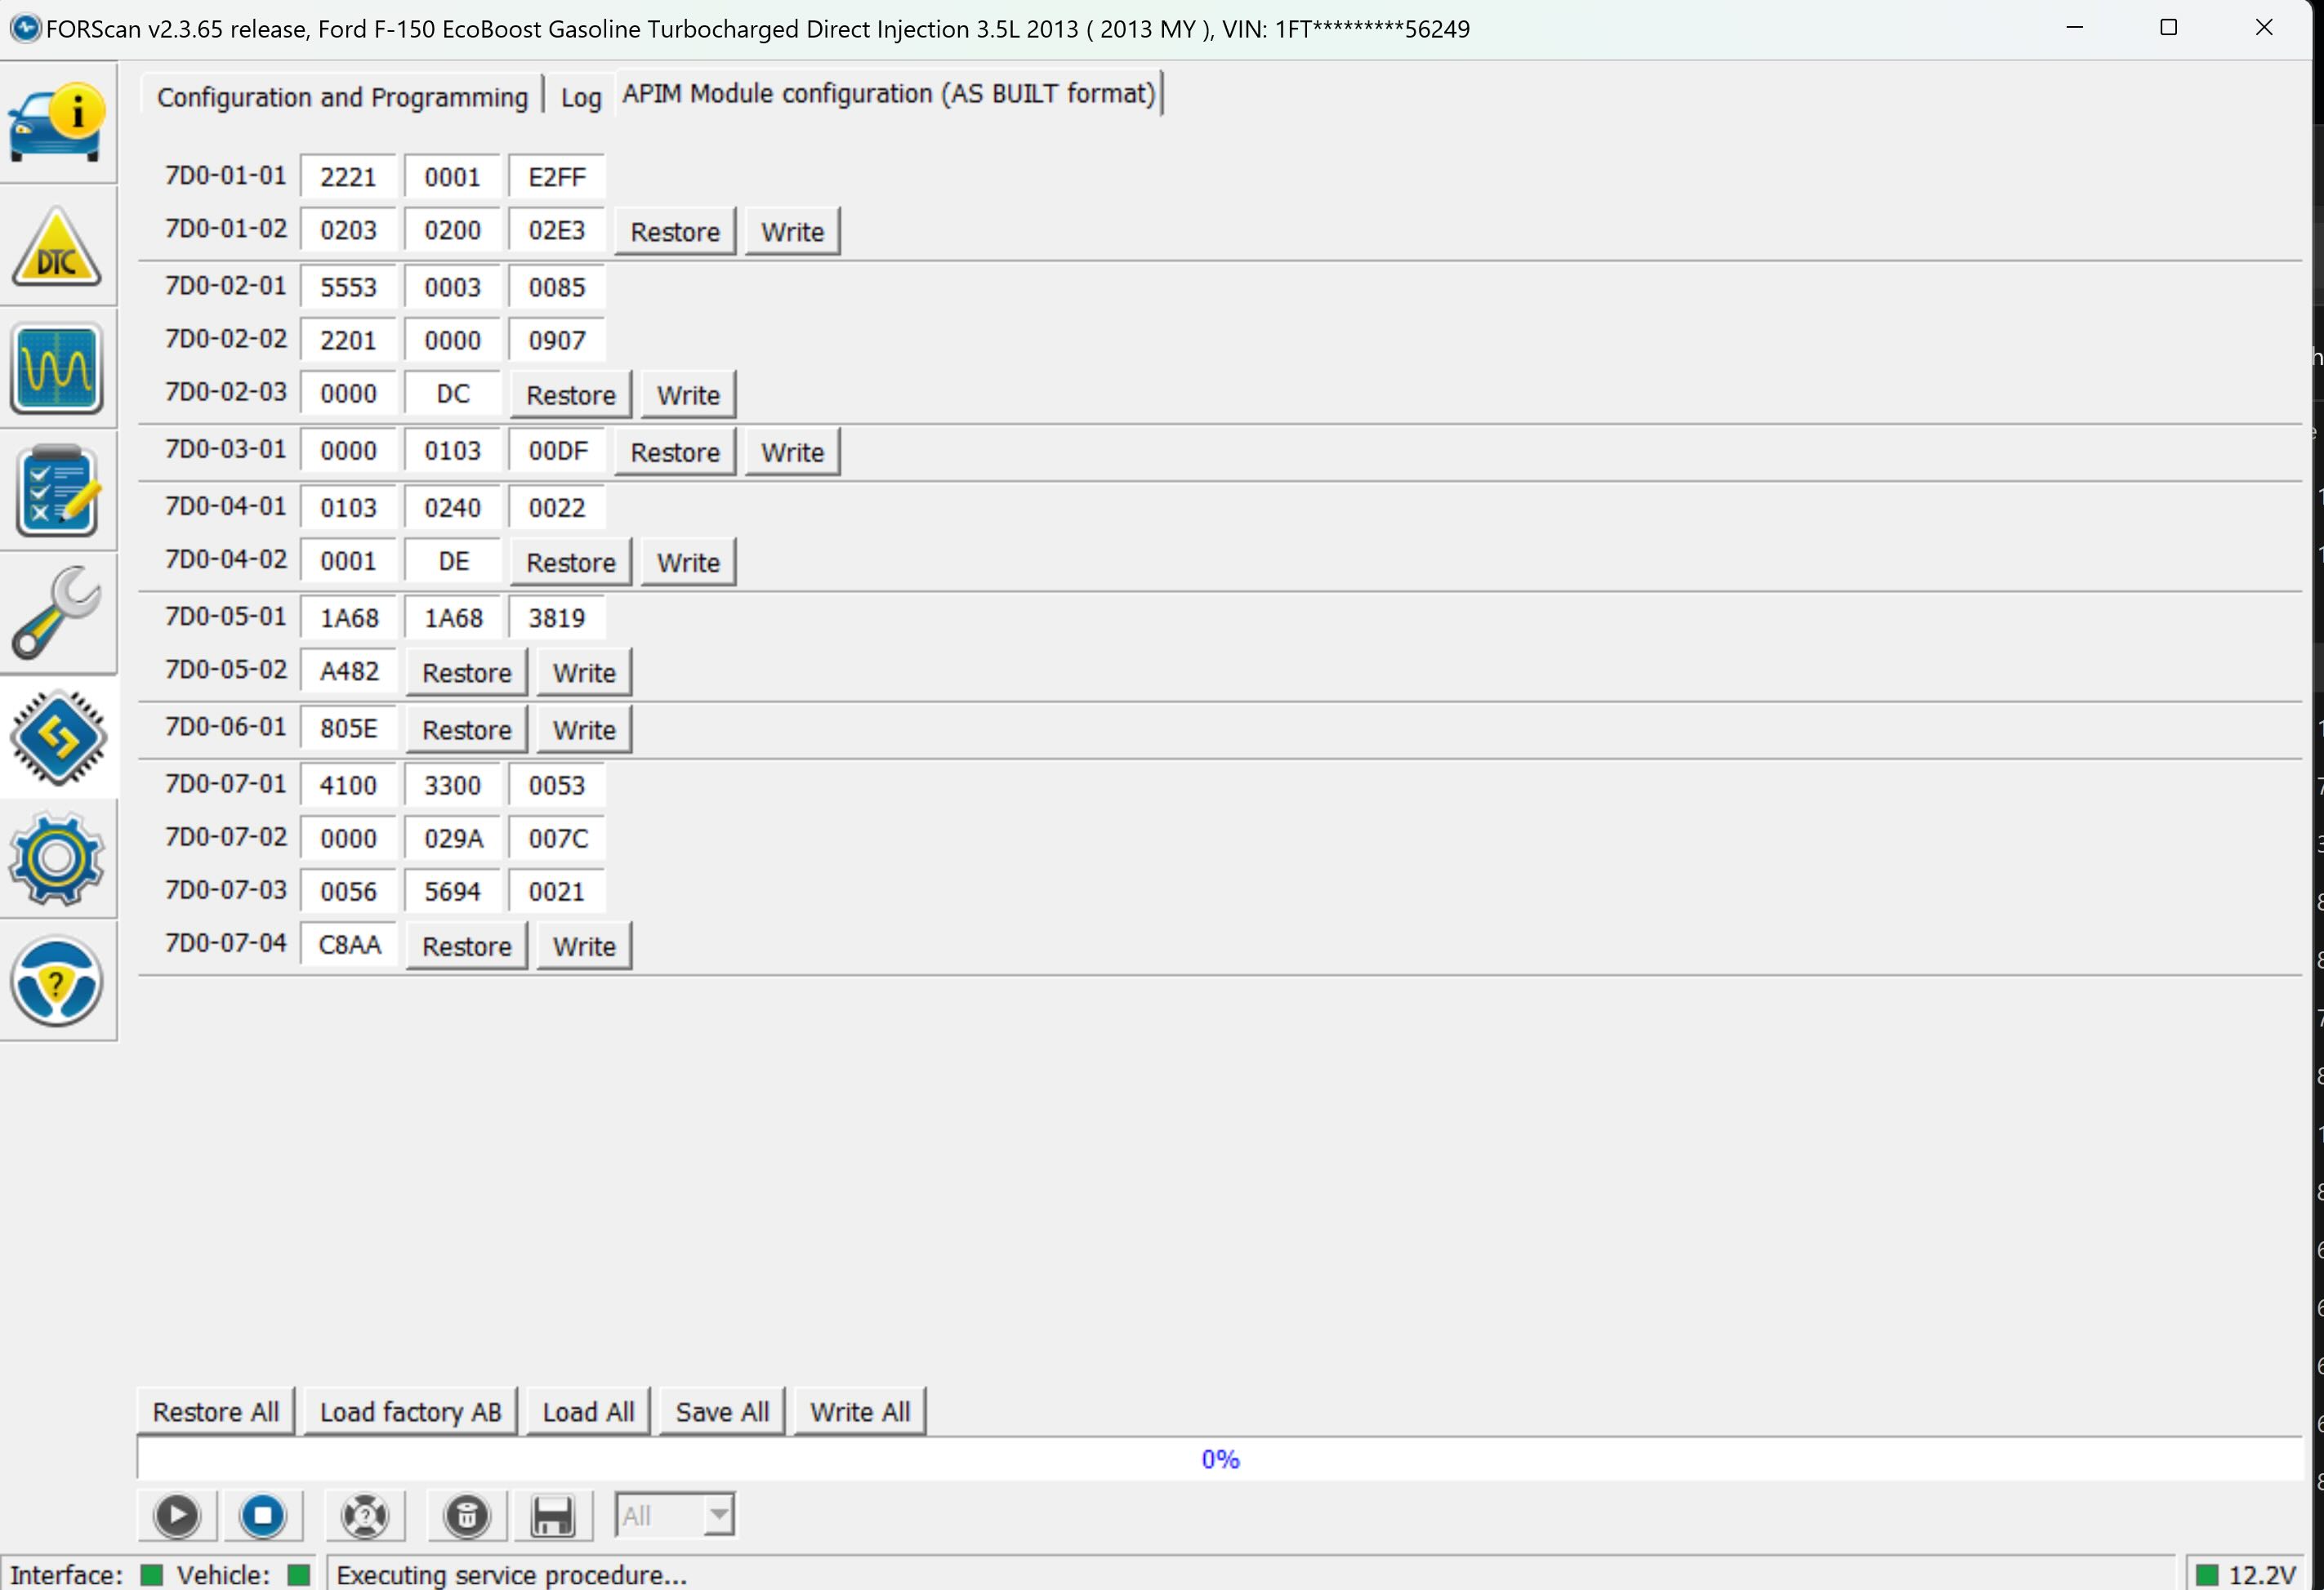
Task: Click the trash clear toolbar icon
Action: (x=467, y=1516)
